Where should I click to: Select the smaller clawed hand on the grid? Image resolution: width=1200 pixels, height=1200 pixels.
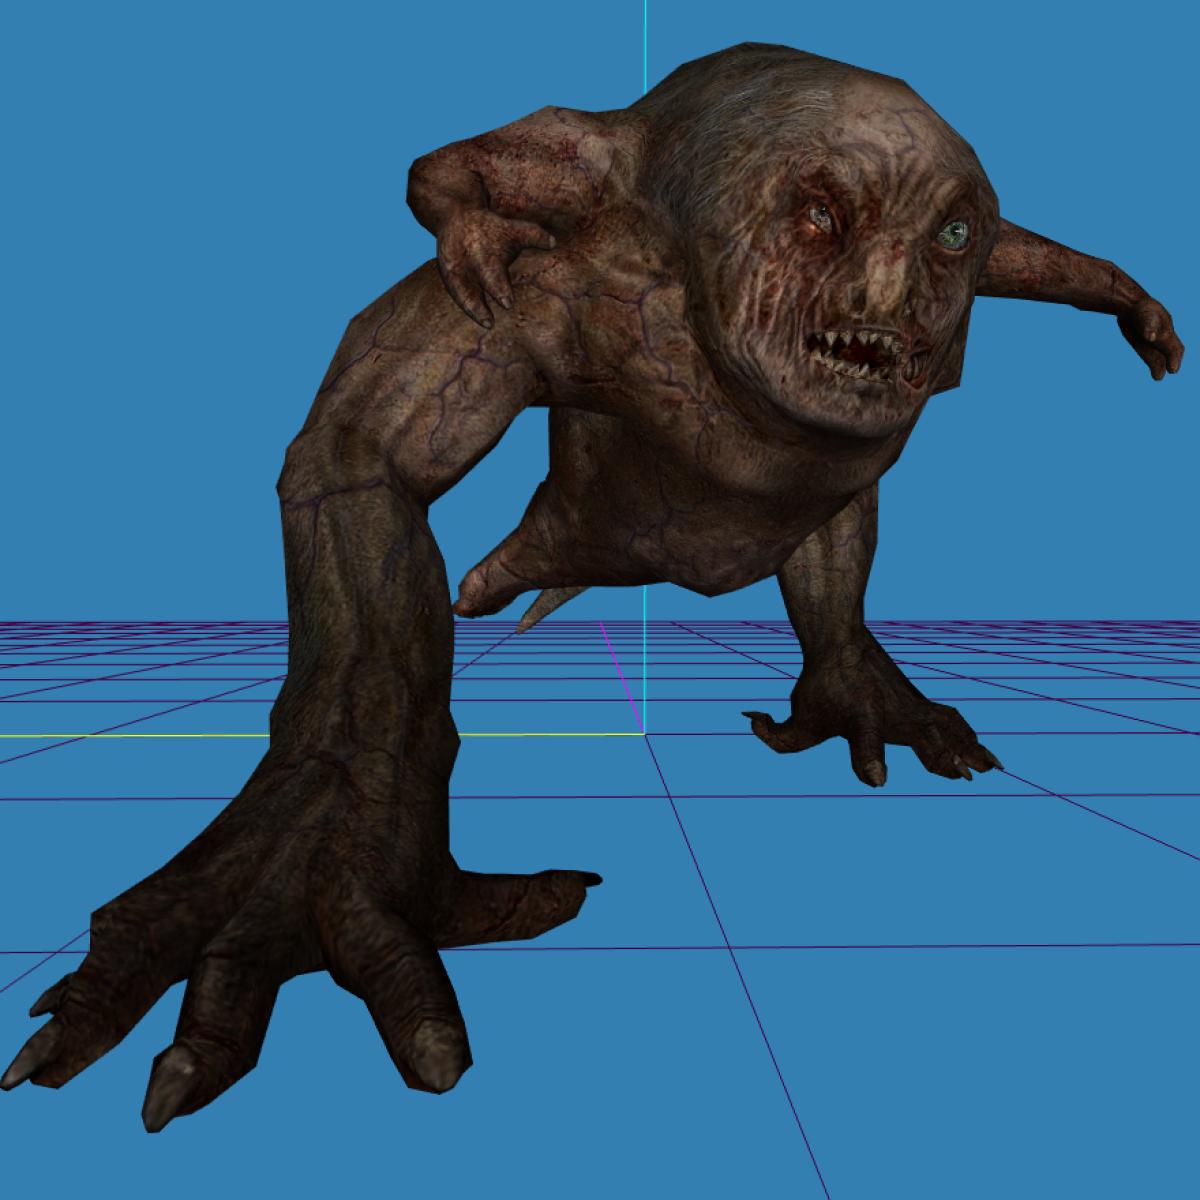coord(870,720)
